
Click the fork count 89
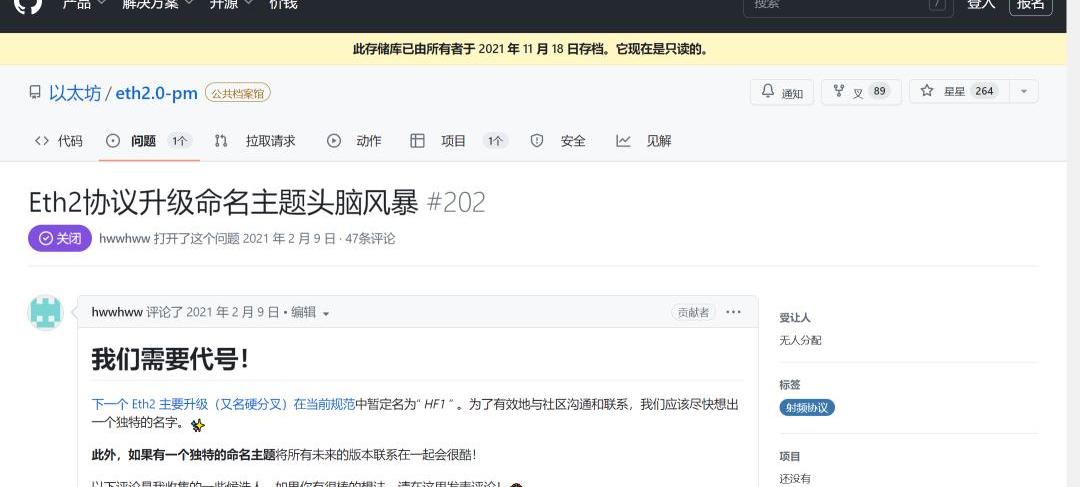click(879, 91)
